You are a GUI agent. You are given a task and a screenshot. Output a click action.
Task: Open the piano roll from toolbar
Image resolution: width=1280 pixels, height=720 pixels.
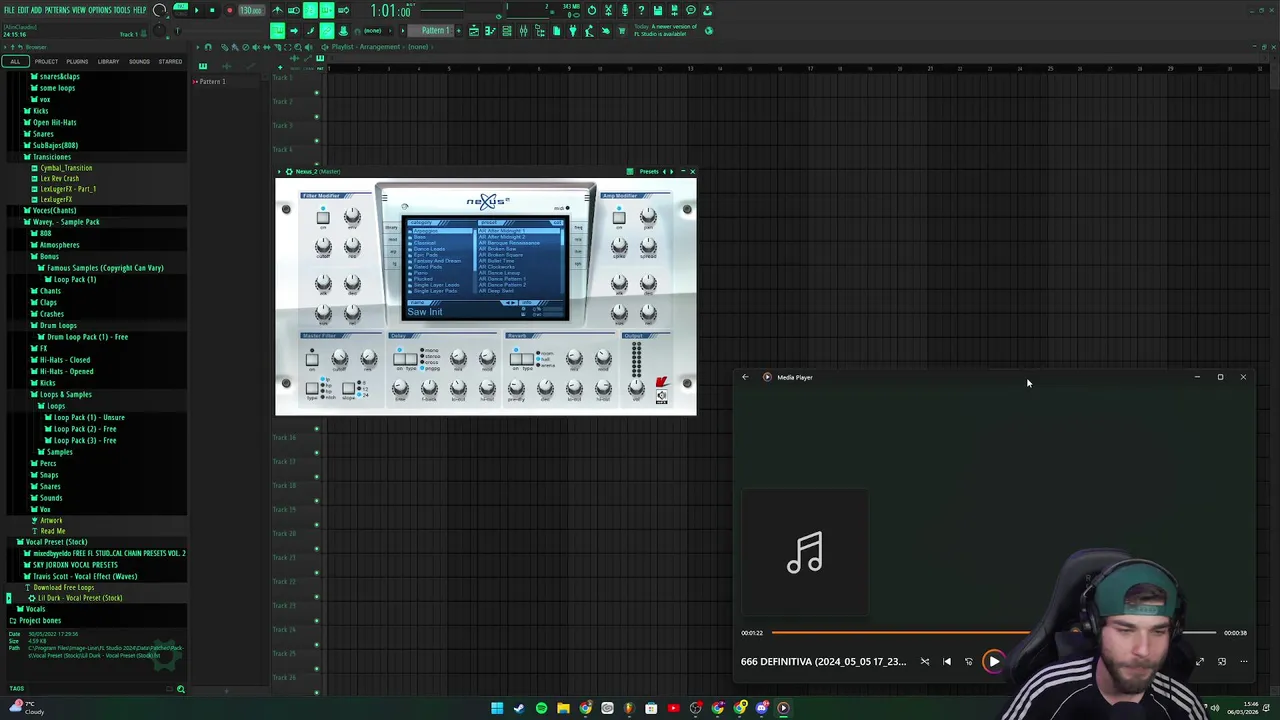(490, 31)
